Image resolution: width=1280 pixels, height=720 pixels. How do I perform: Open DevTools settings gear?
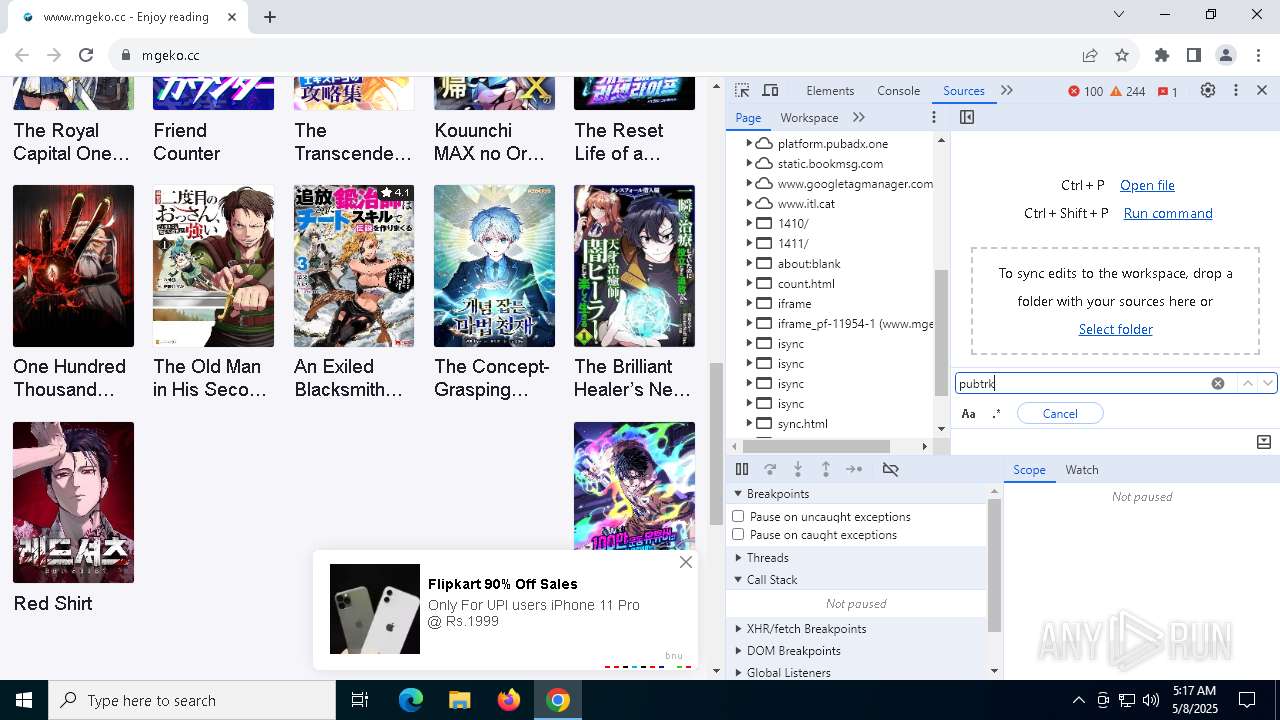1208,90
